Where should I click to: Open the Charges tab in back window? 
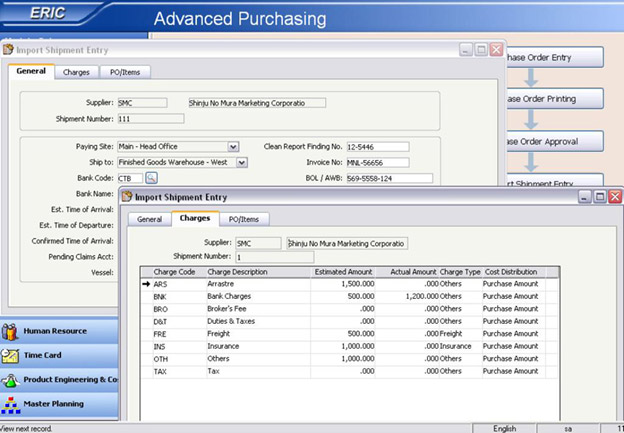(x=76, y=72)
